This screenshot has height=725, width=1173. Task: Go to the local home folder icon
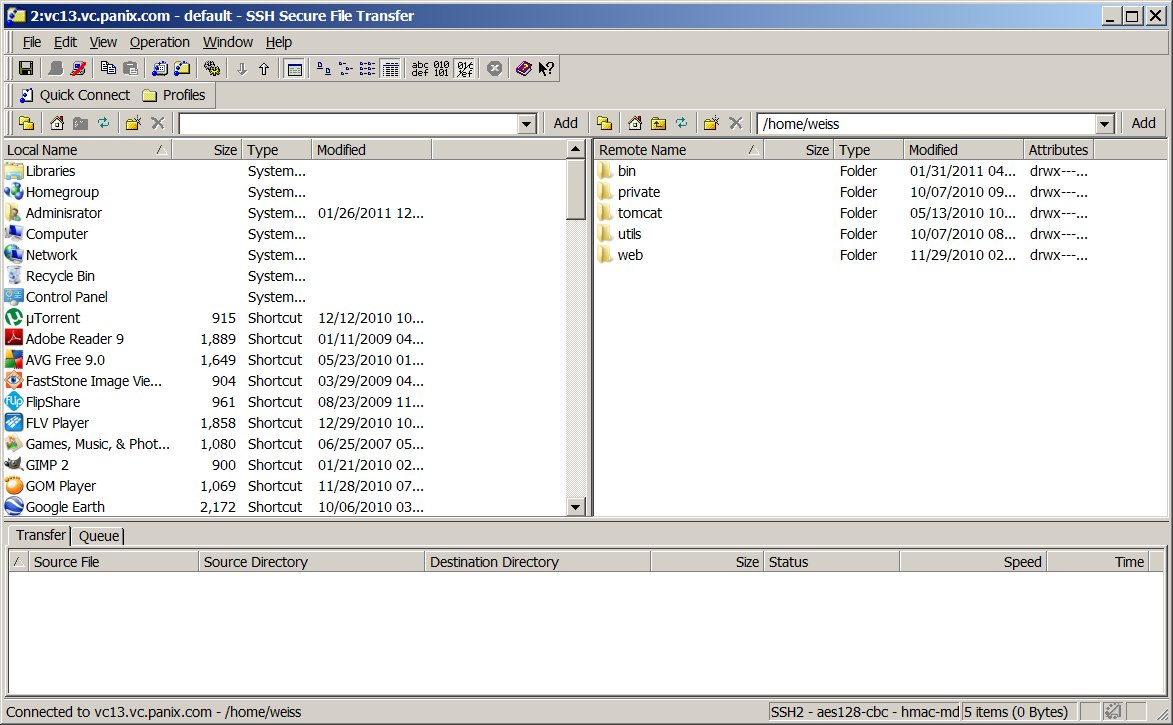coord(57,123)
